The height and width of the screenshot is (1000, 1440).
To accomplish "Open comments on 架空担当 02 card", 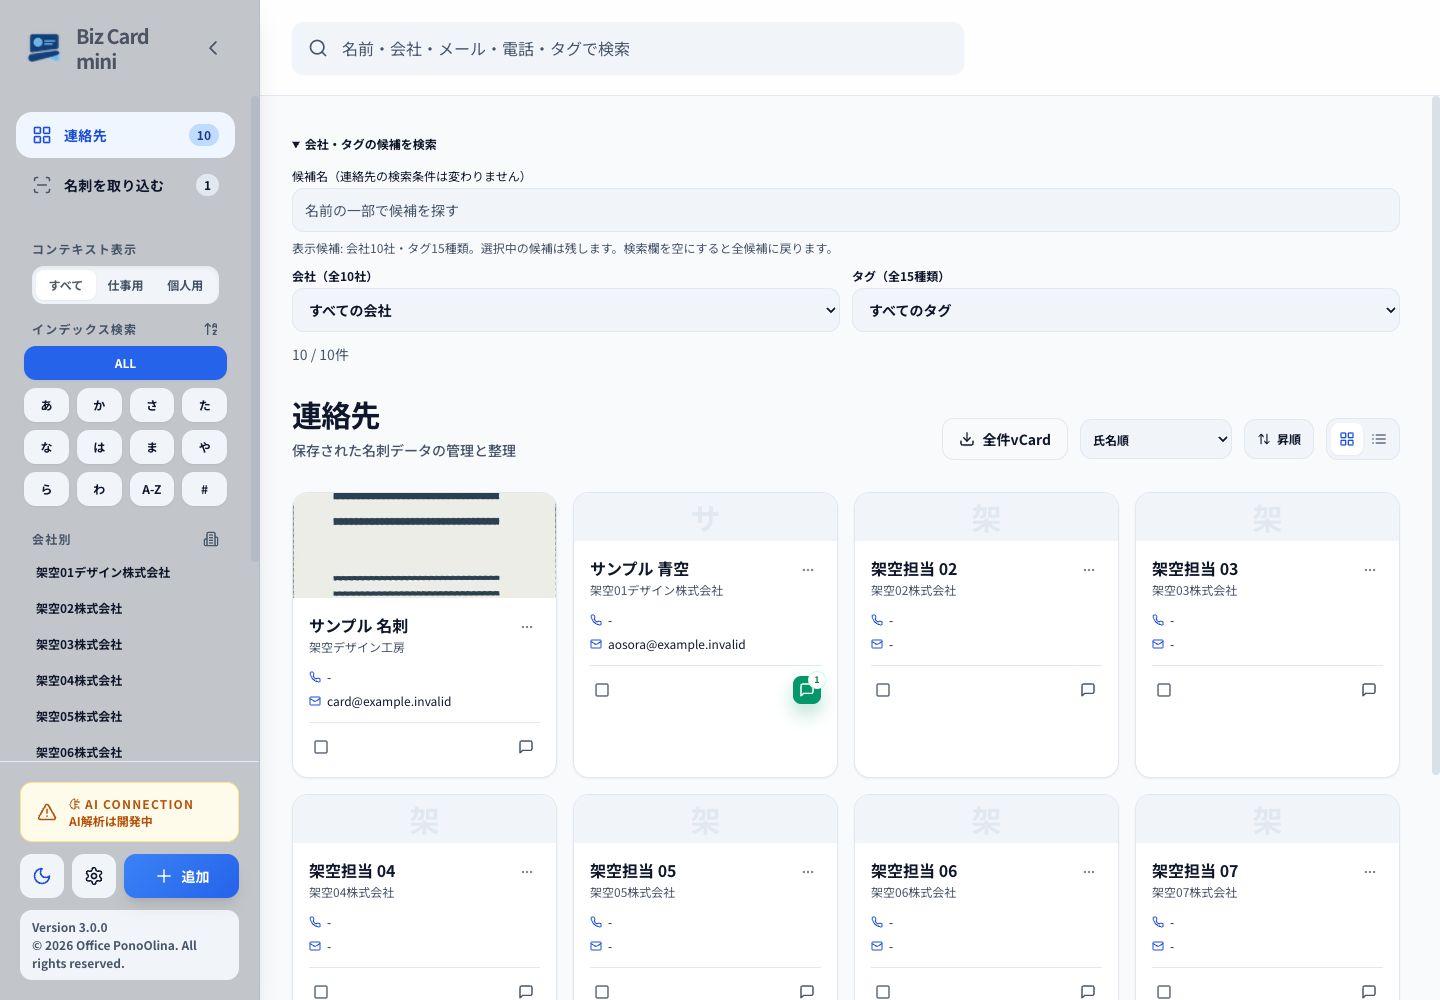I will (1088, 690).
